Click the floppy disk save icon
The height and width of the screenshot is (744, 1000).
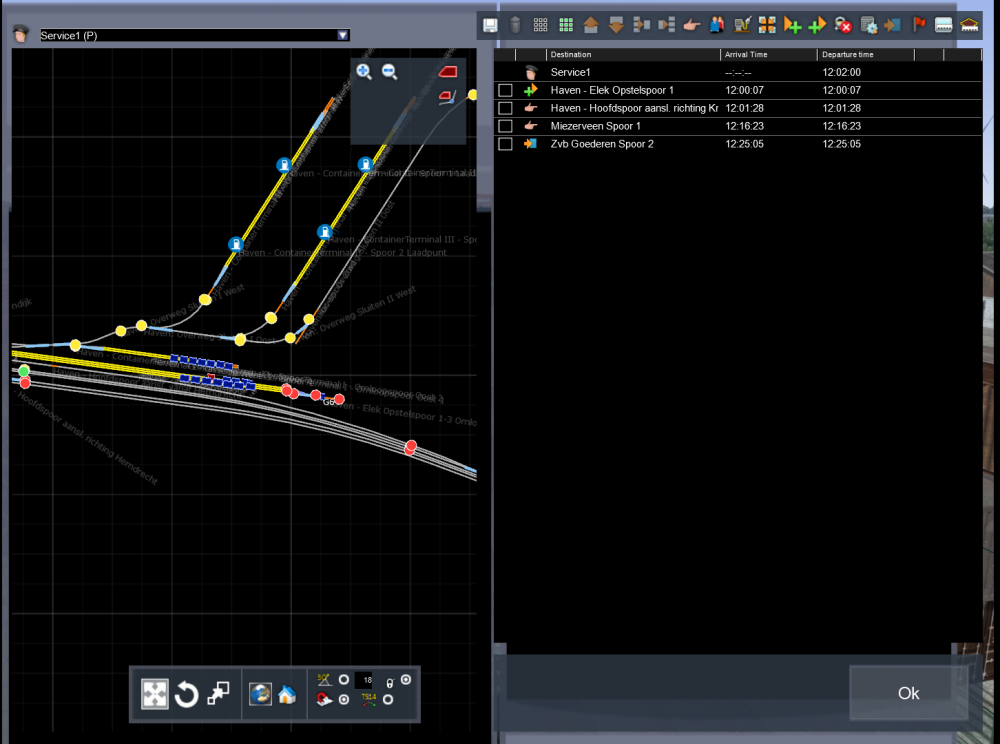pyautogui.click(x=490, y=26)
